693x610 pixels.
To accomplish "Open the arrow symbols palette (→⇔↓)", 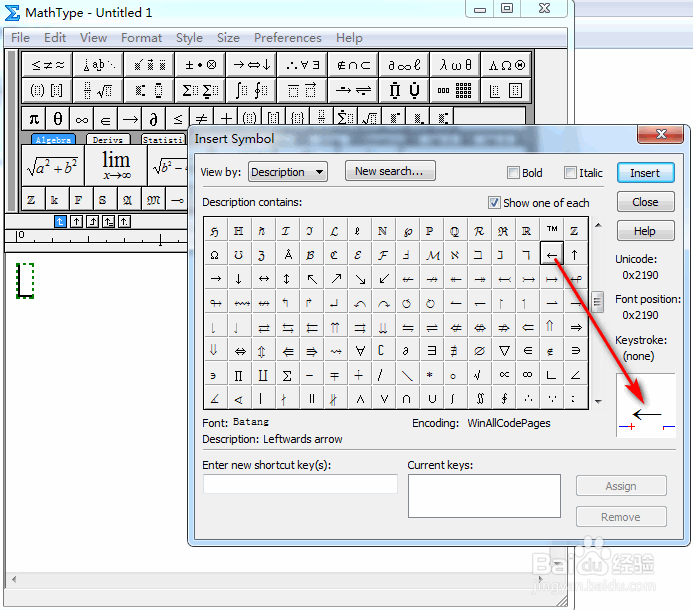I will [251, 65].
